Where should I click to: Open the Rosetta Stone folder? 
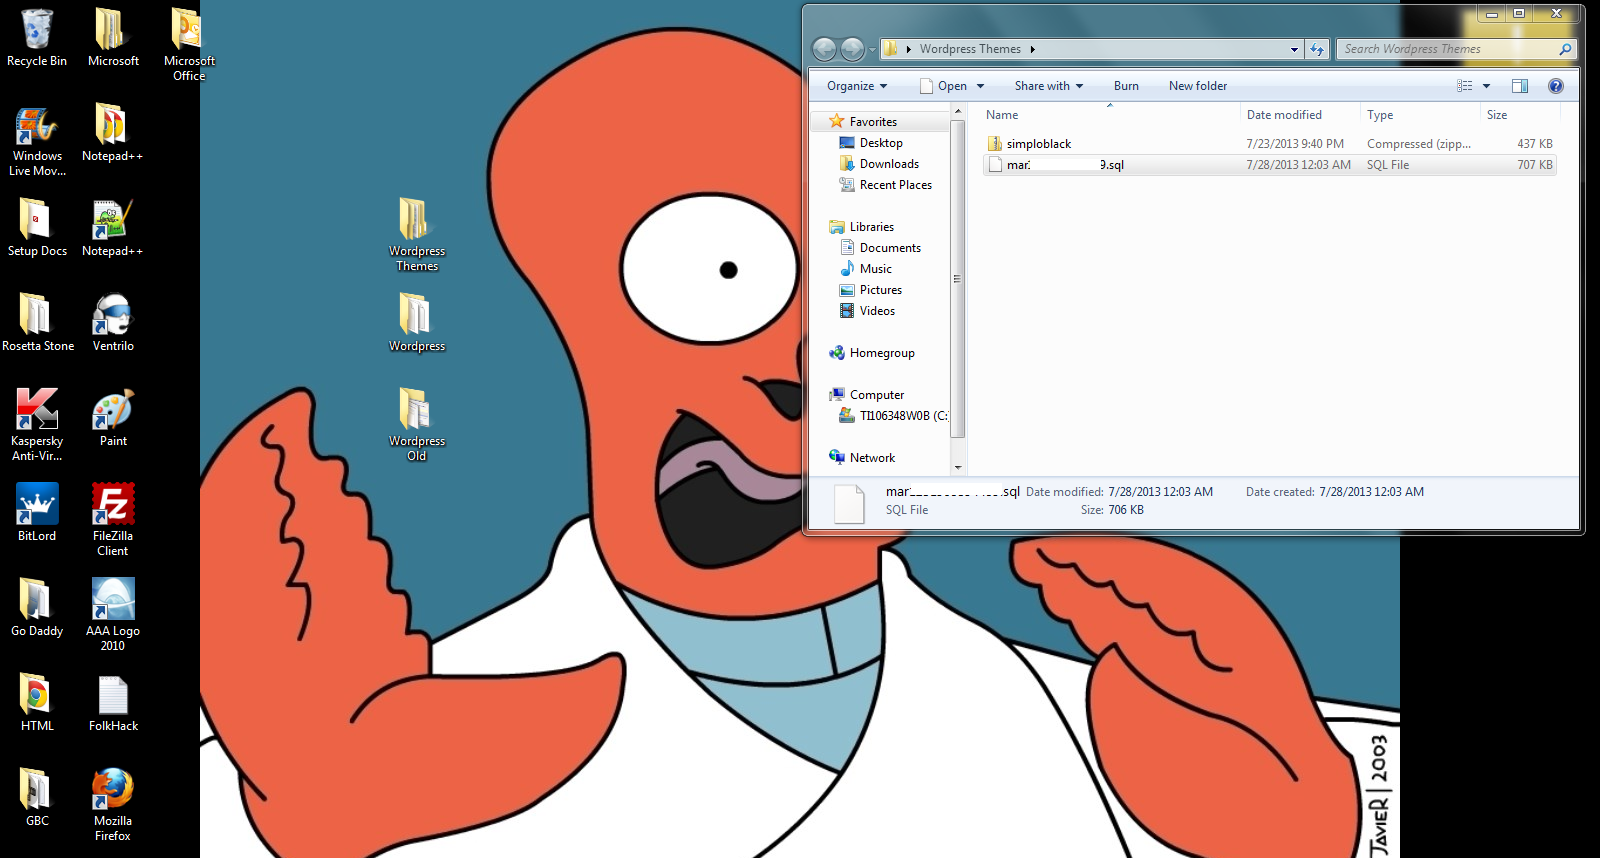37,323
